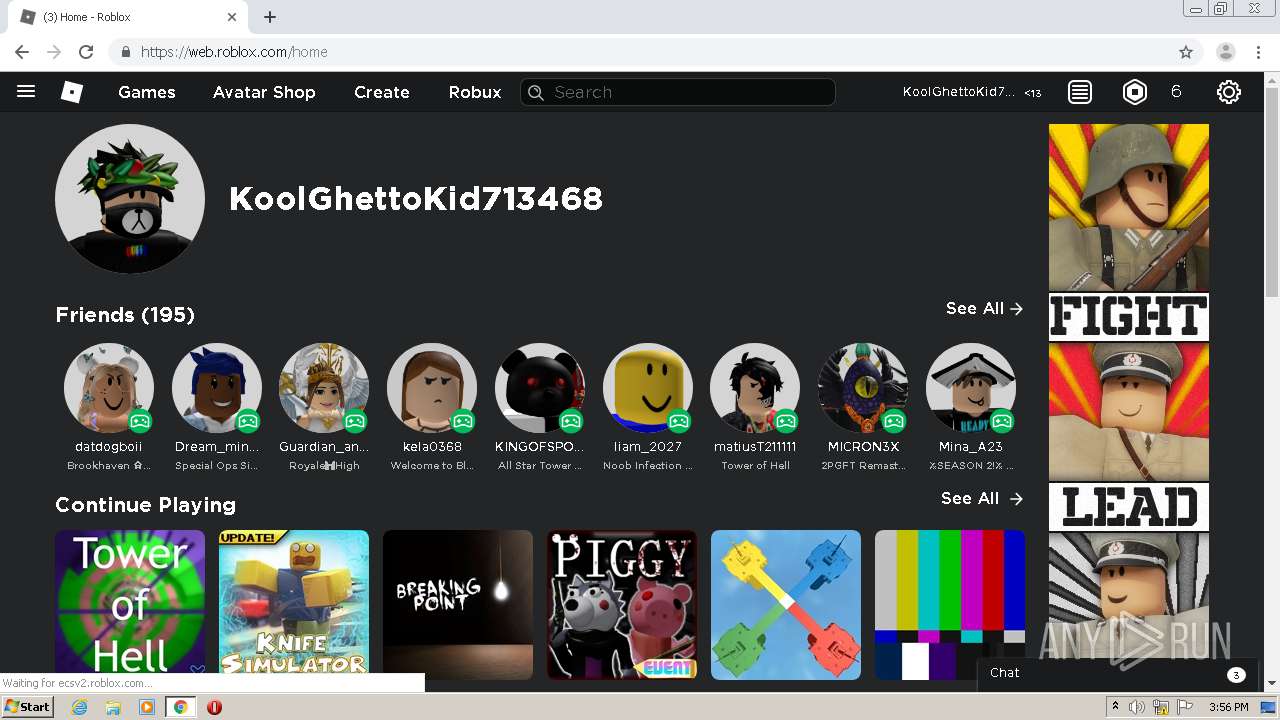The height and width of the screenshot is (720, 1280).
Task: Open the Windows Start menu
Action: pos(28,707)
